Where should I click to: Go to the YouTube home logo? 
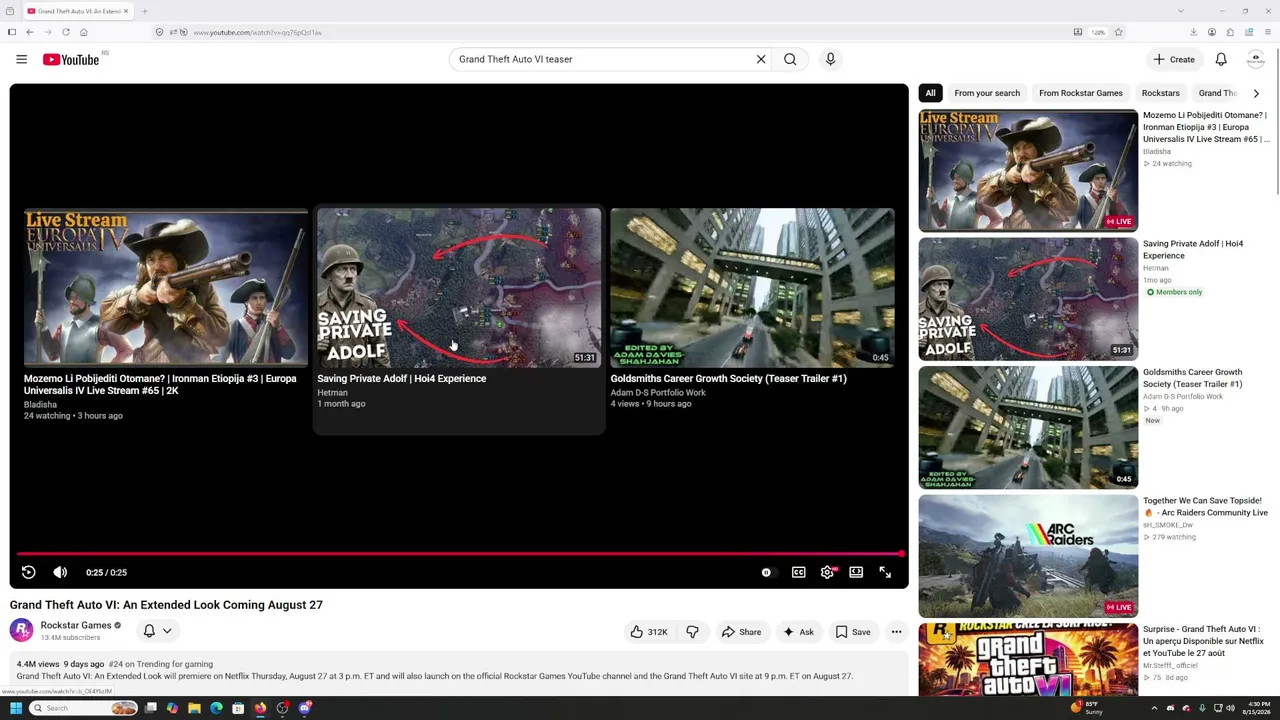pos(71,60)
